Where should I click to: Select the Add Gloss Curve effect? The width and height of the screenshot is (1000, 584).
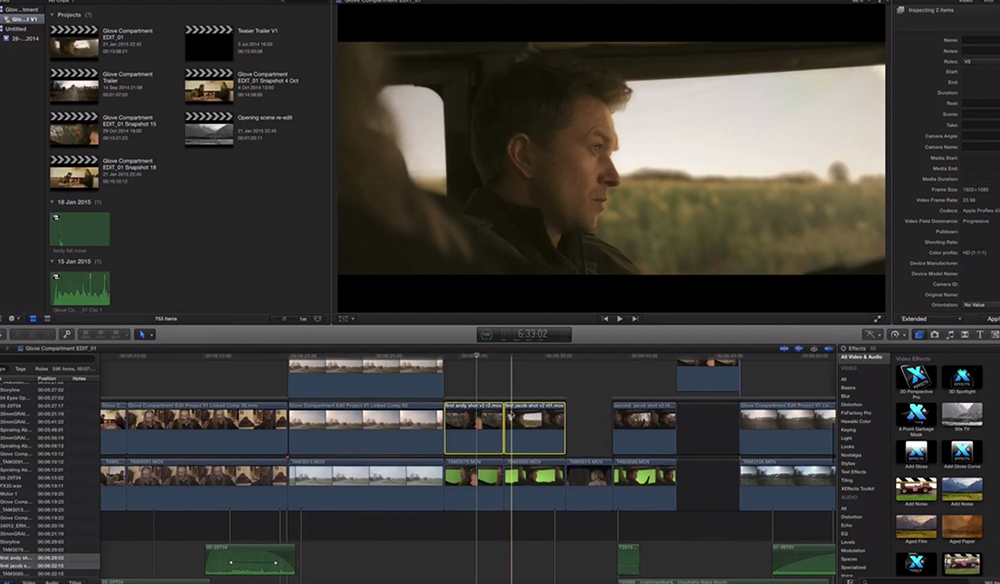pyautogui.click(x=962, y=452)
